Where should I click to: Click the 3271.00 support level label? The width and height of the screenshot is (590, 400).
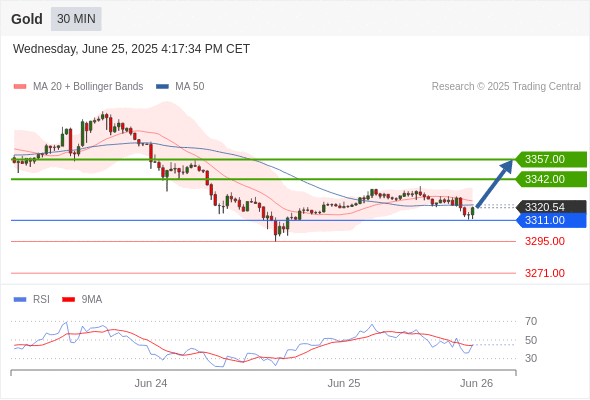pyautogui.click(x=545, y=273)
